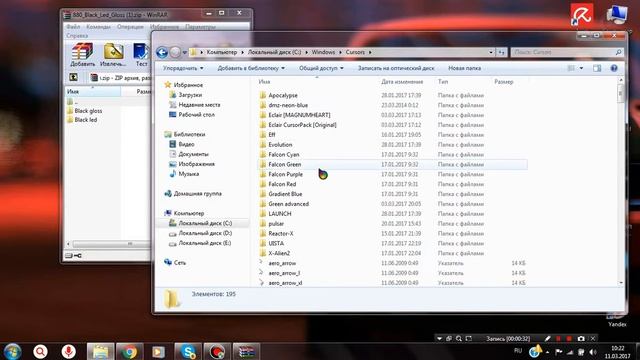Open the recorder bar dropdown arrow
Viewport: 640px width, 360px height.
(439, 338)
